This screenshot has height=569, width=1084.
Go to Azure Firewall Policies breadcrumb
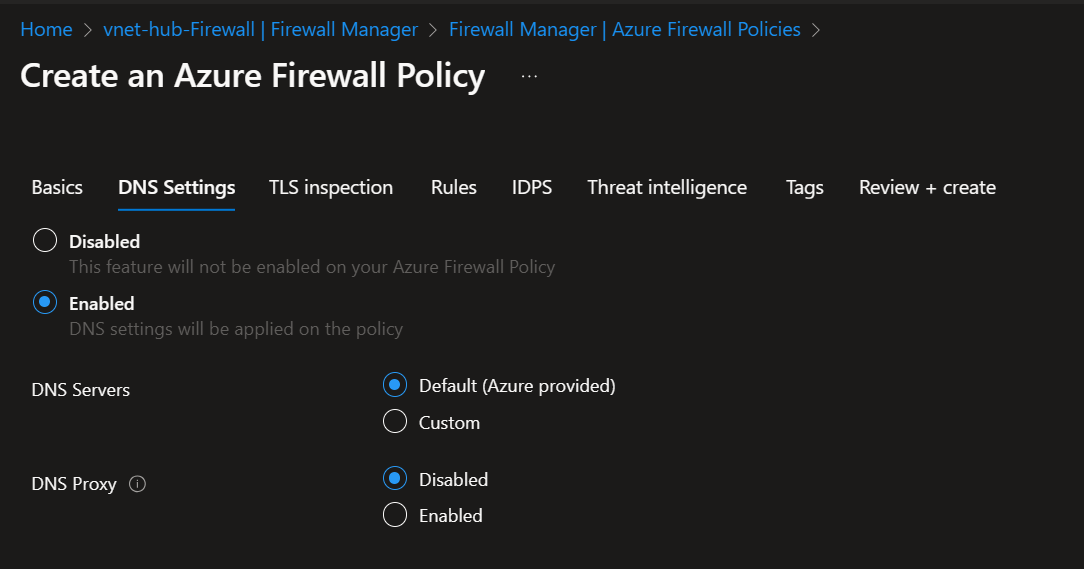pyautogui.click(x=624, y=29)
